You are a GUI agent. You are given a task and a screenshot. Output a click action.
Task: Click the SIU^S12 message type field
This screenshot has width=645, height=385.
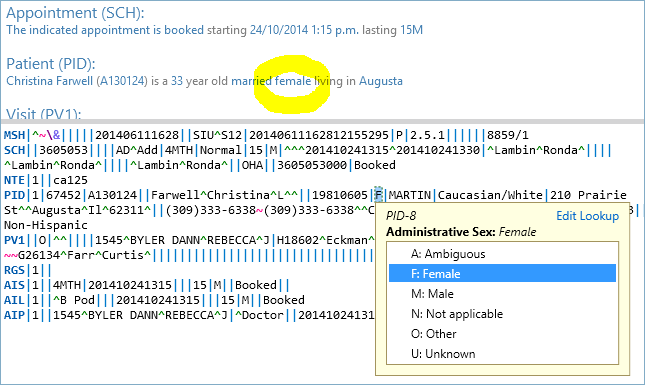pyautogui.click(x=218, y=135)
